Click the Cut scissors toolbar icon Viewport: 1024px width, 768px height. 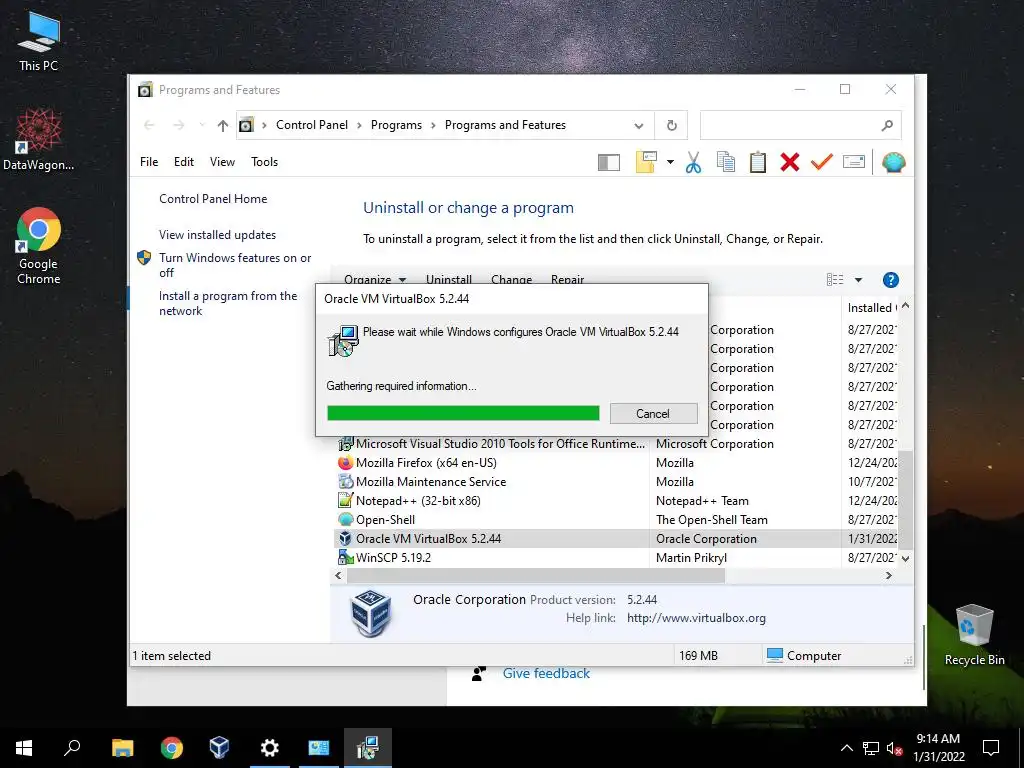(x=693, y=162)
